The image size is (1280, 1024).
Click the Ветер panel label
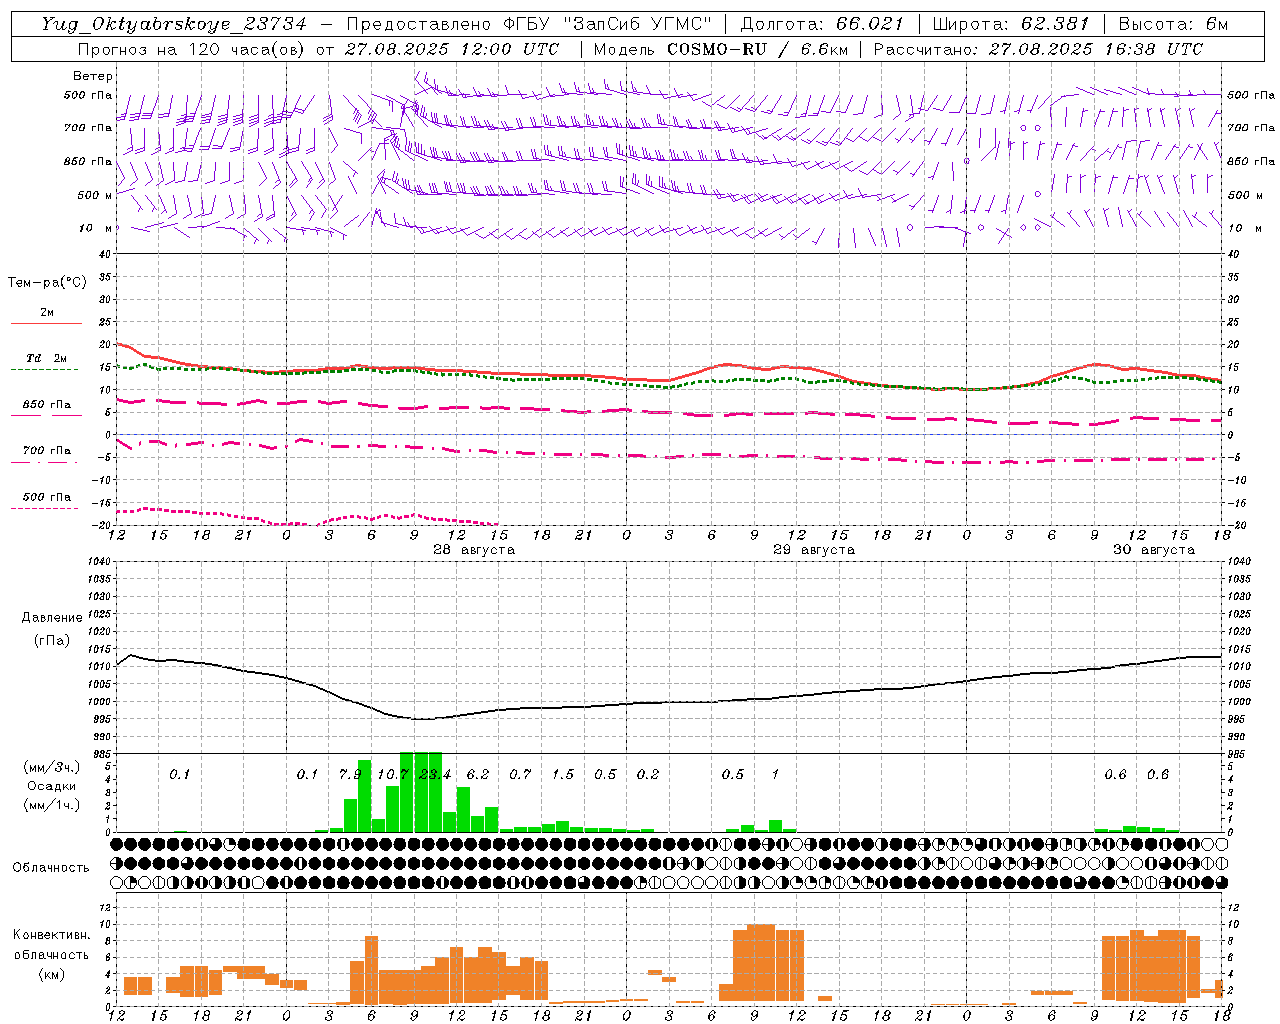point(93,76)
